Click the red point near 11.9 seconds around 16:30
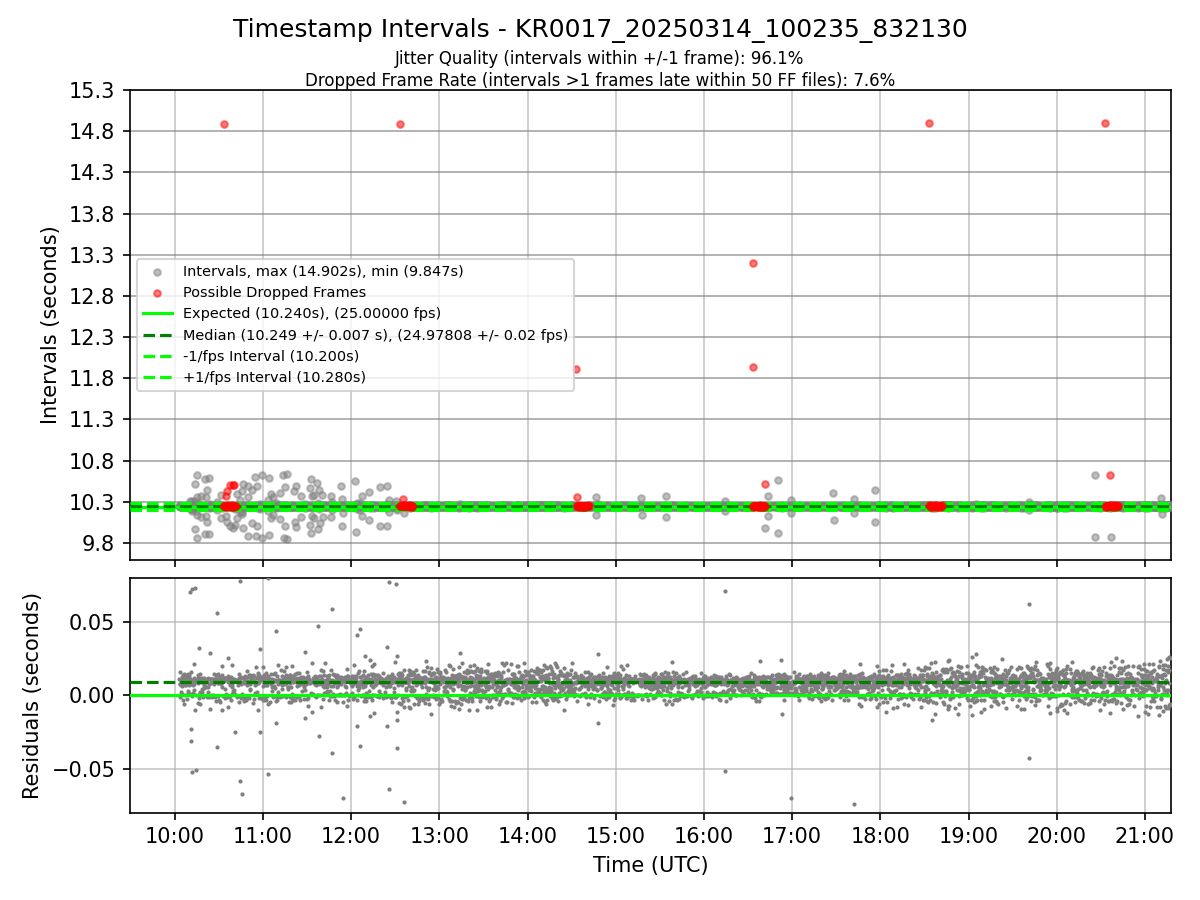This screenshot has width=1200, height=900. pyautogui.click(x=753, y=367)
